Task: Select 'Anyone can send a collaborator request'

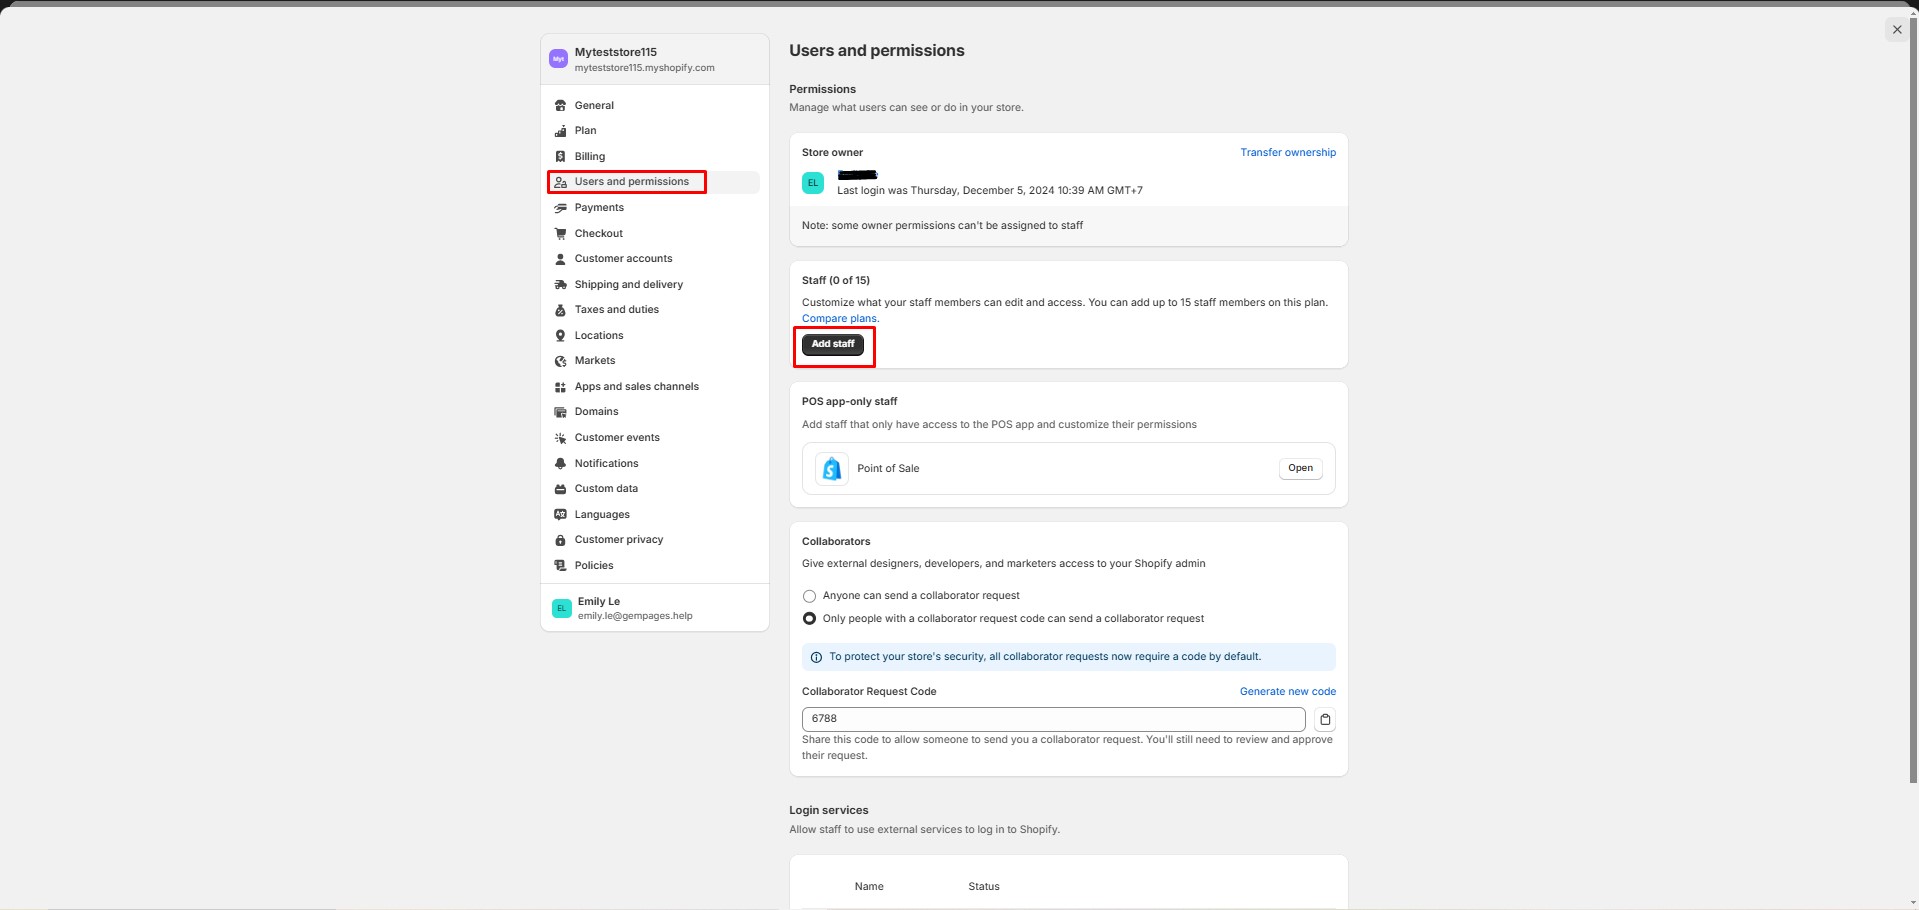Action: pos(810,596)
